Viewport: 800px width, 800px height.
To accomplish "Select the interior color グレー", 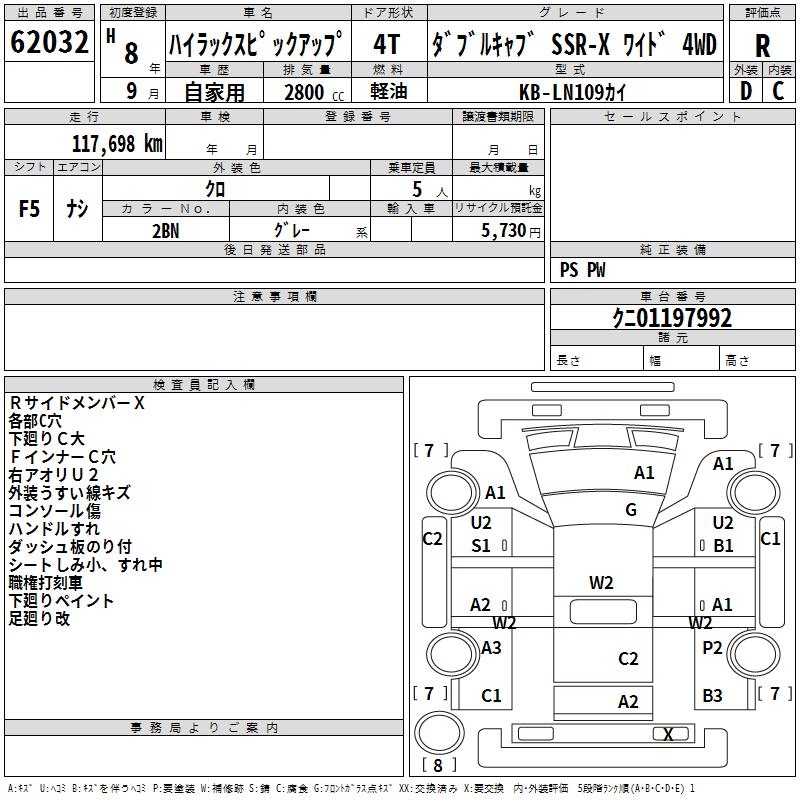I will [x=292, y=230].
